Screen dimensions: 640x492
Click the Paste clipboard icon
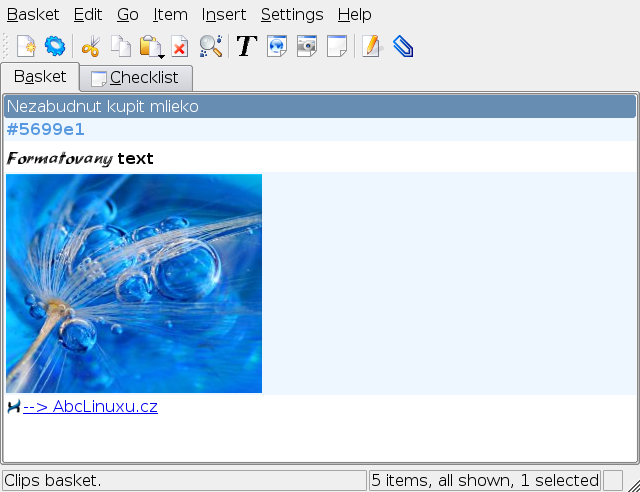click(148, 46)
